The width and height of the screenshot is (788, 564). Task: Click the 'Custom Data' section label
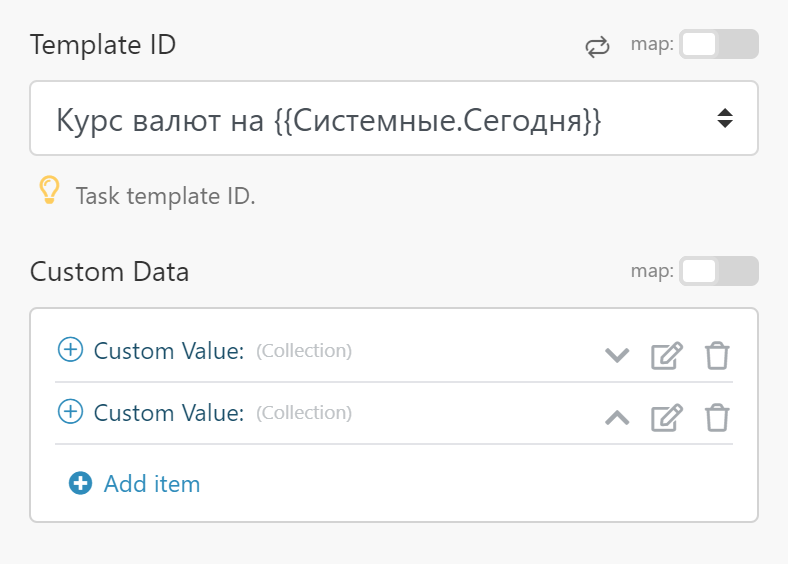(110, 271)
